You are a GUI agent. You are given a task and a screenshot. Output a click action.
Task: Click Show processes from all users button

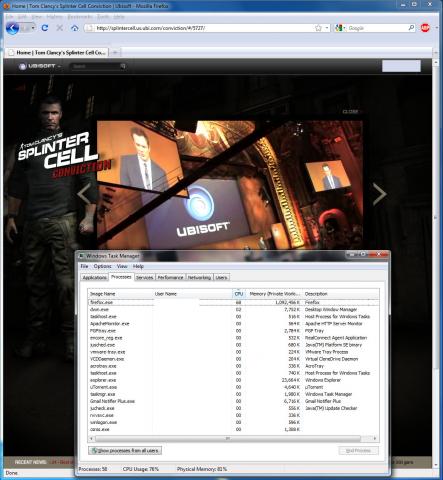tap(125, 451)
